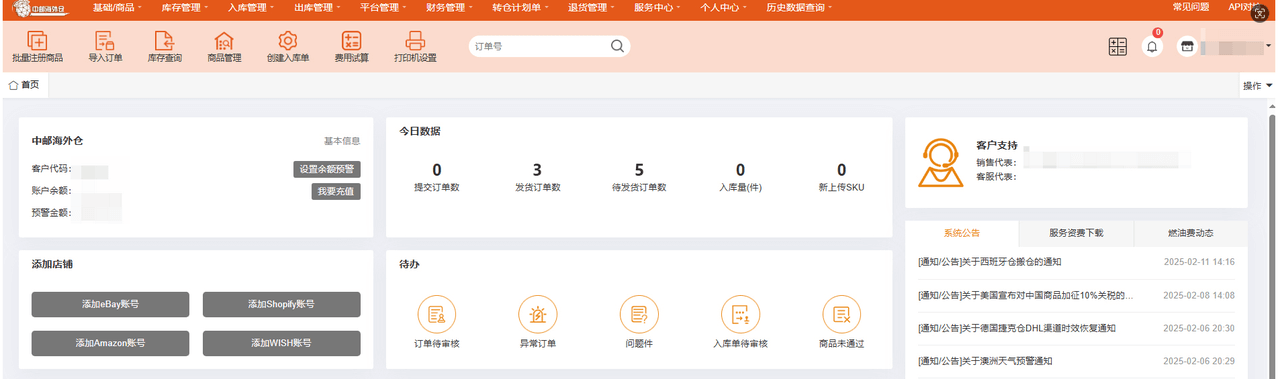Image resolution: width=1280 pixels, height=379 pixels.
Task: Select the 首页 home tab
Action: point(24,85)
